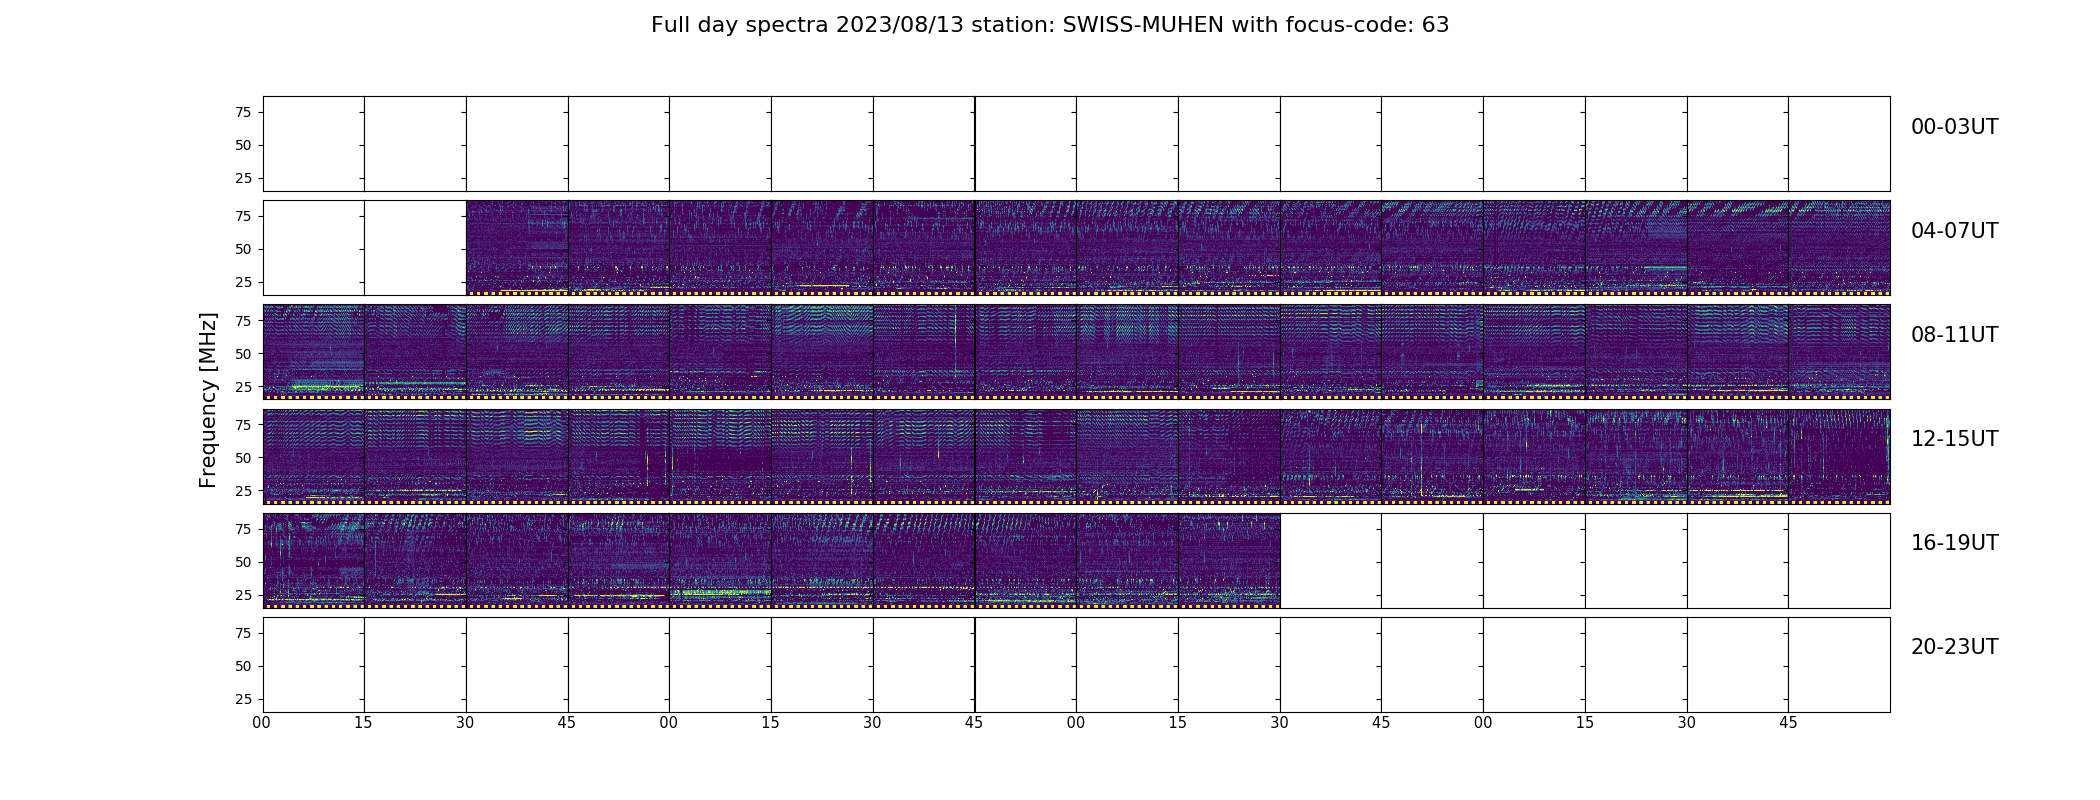Click the '16-19UT' row label
Screen dimensions: 2100x800
1954,543
